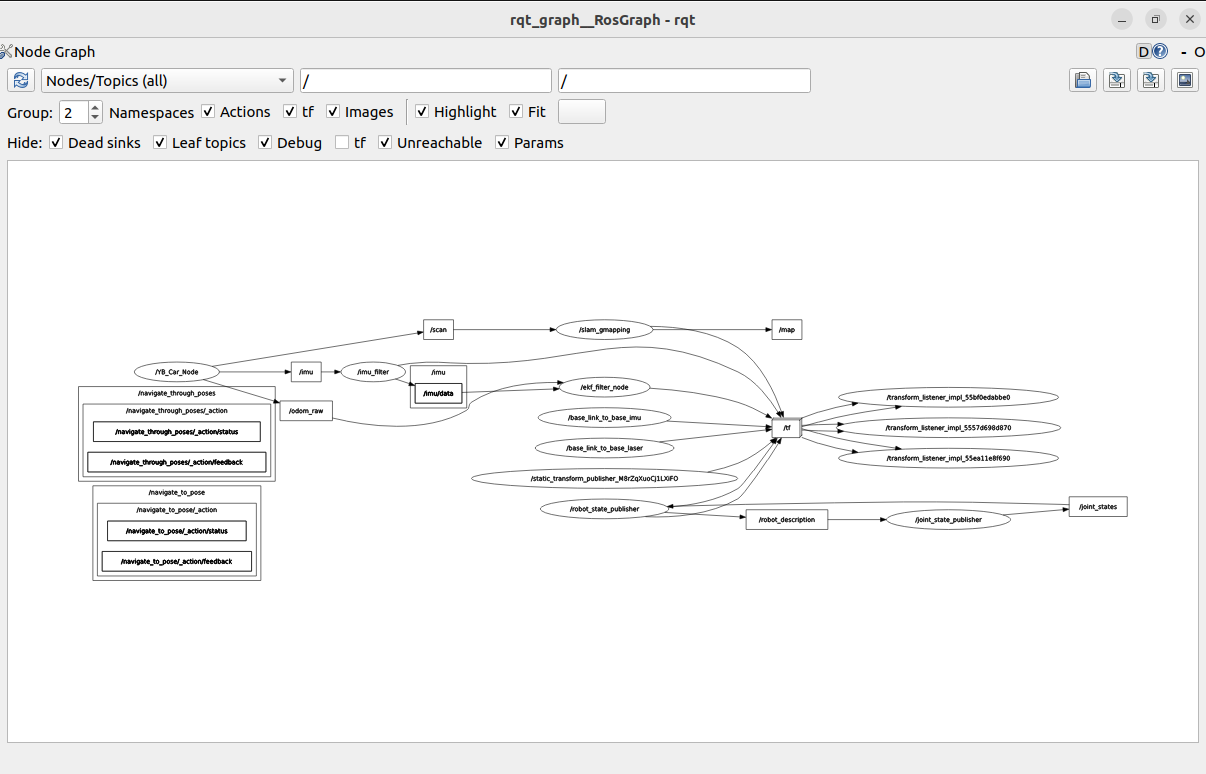The width and height of the screenshot is (1206, 774).
Task: Uncheck the Highlight option
Action: coord(422,112)
